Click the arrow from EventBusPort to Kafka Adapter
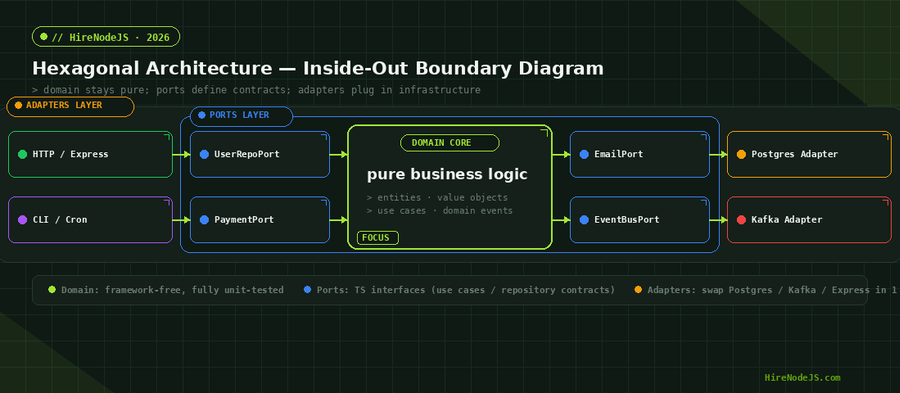This screenshot has width=900, height=393. pos(719,220)
